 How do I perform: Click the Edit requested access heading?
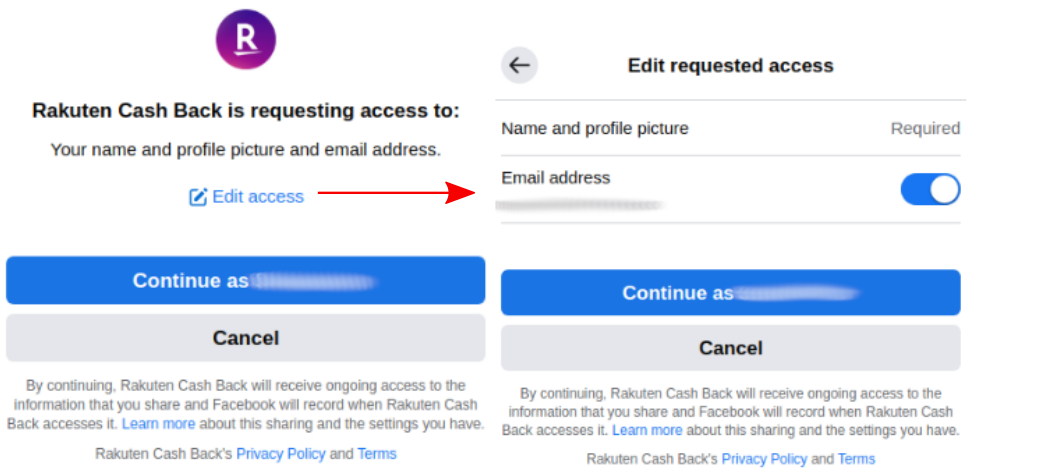(730, 66)
